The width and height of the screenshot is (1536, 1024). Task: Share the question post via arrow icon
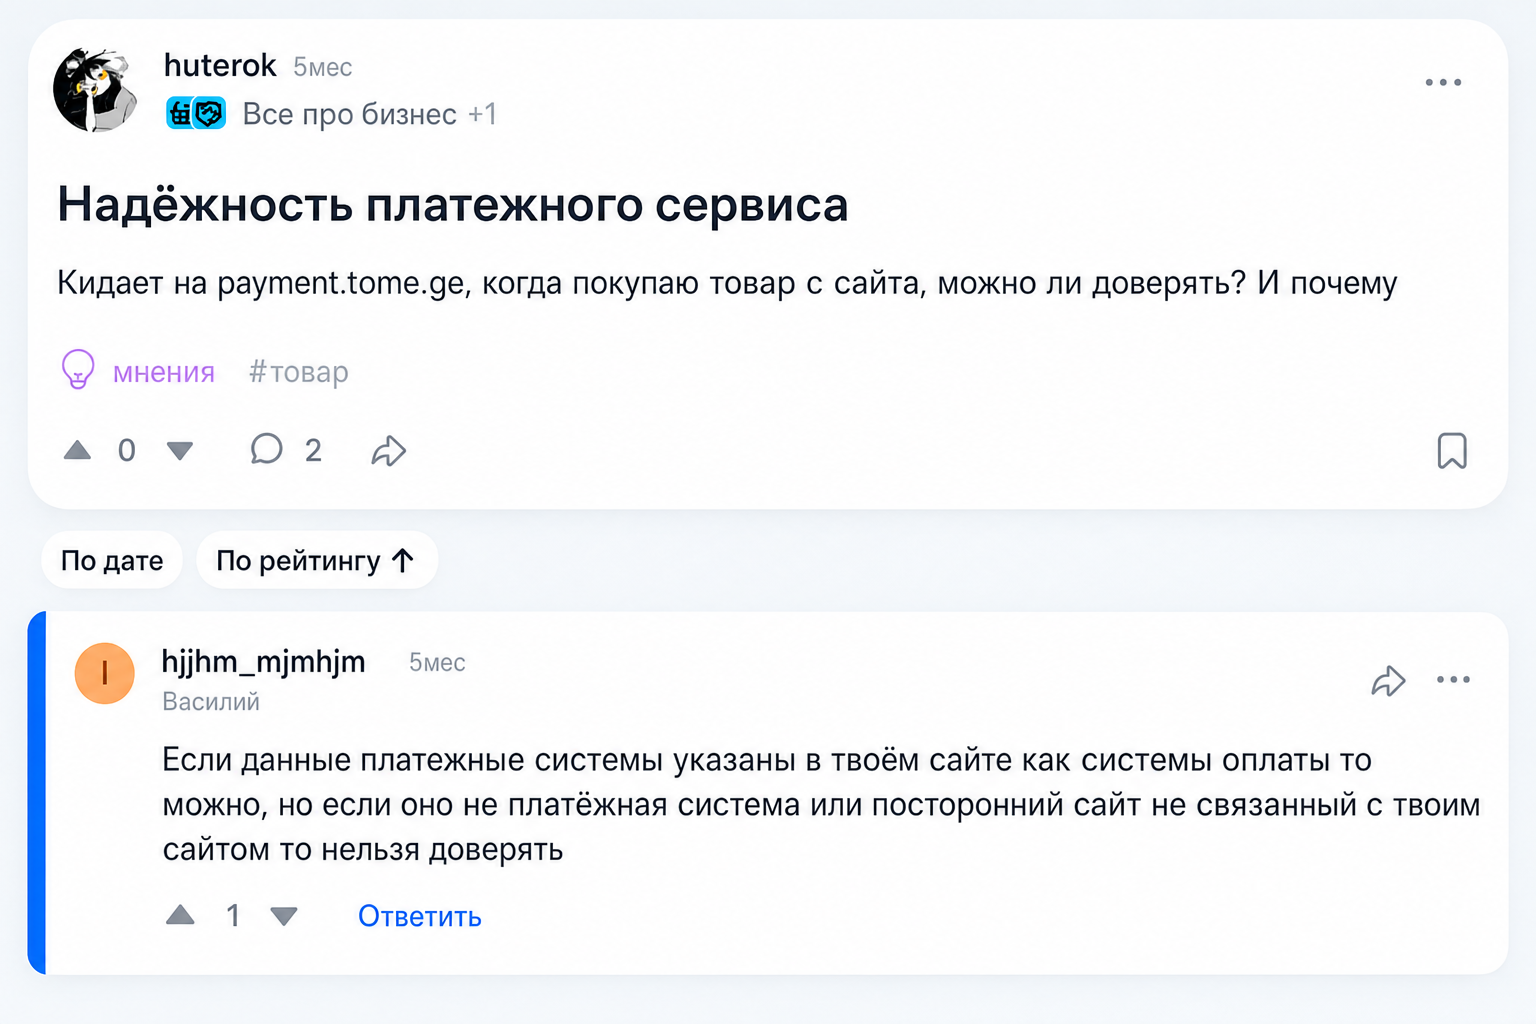pos(388,451)
